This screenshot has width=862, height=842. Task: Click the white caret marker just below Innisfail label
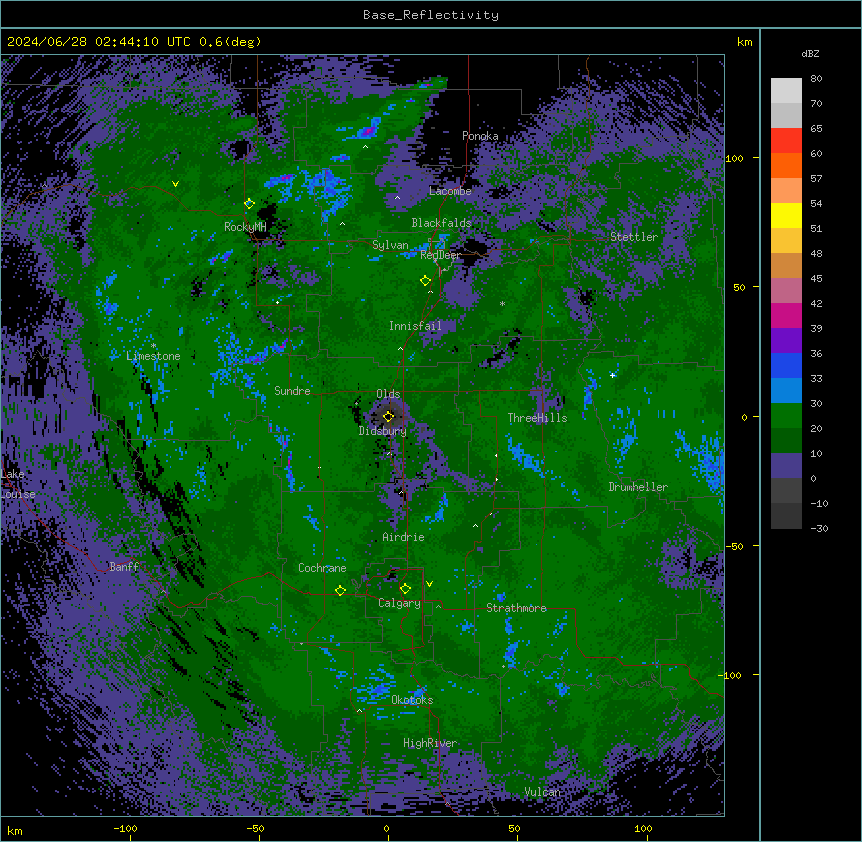400,349
